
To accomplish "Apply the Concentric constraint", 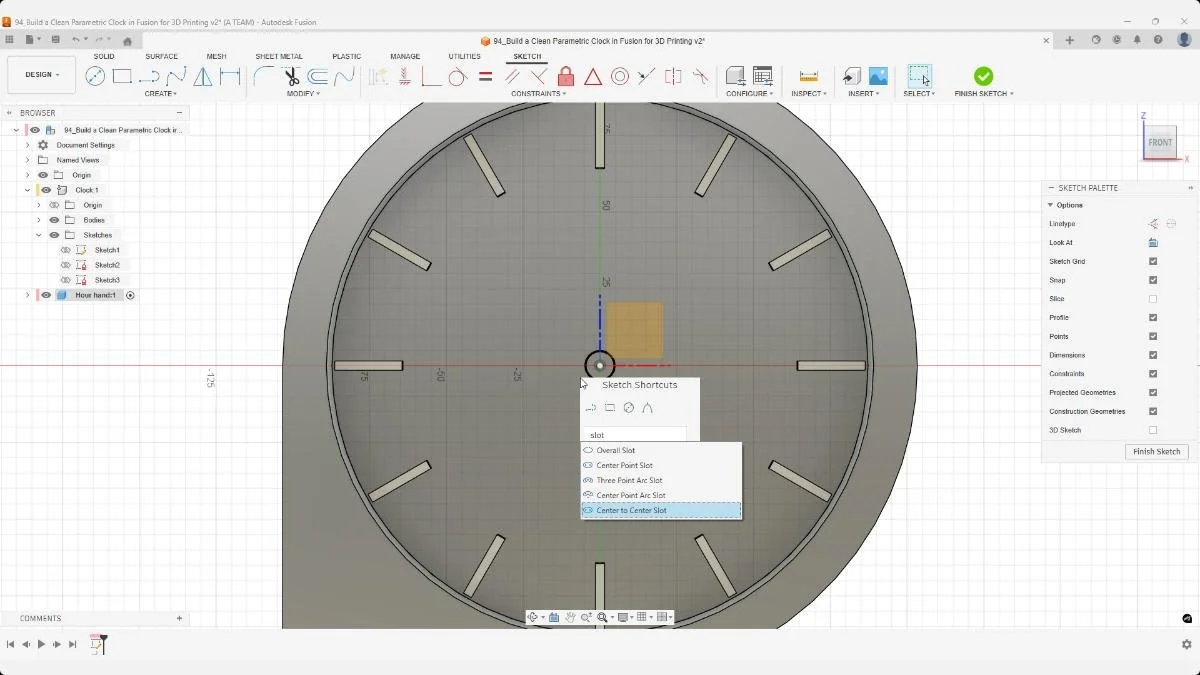I will click(619, 76).
